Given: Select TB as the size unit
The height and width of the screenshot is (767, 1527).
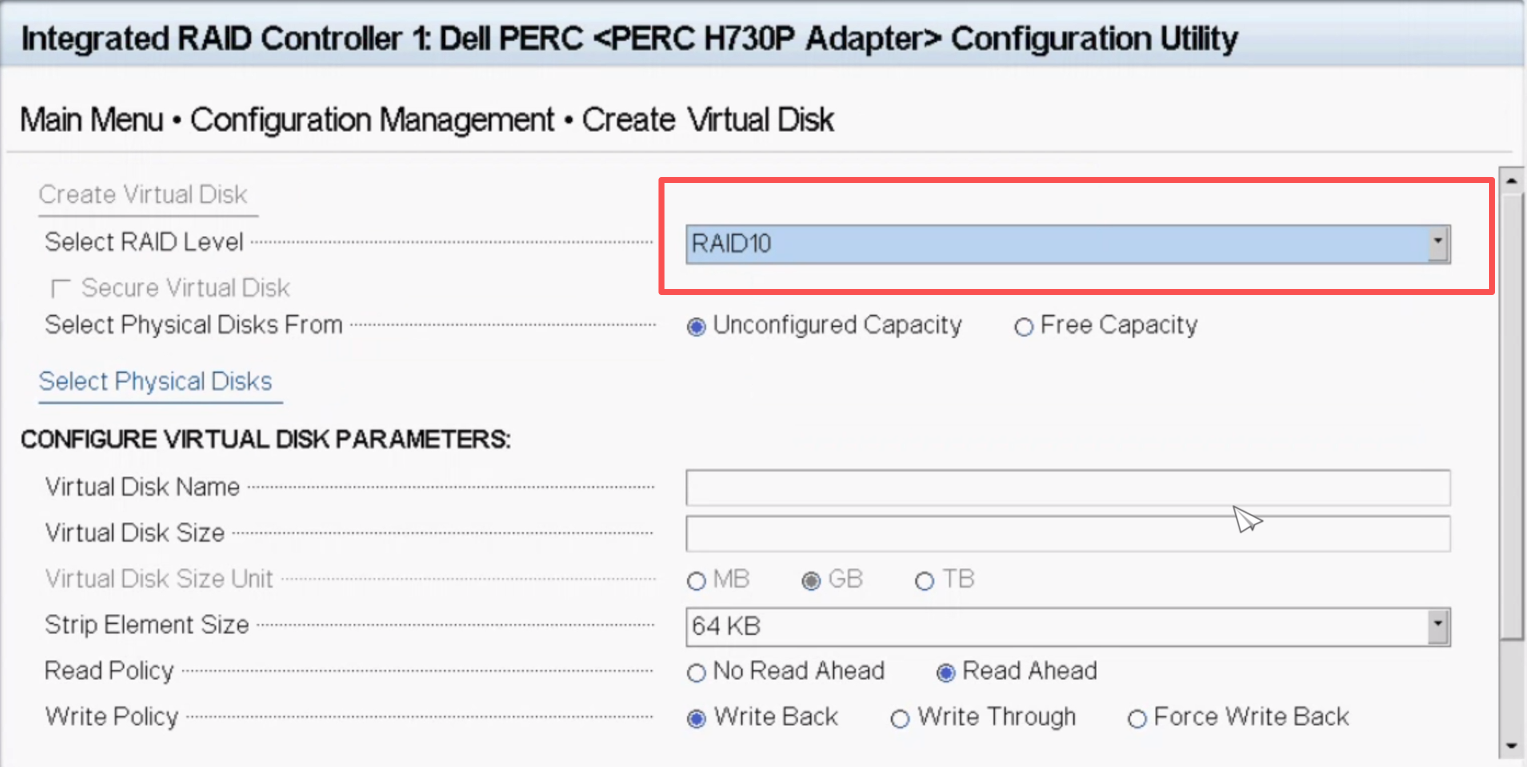Looking at the screenshot, I should (x=925, y=581).
